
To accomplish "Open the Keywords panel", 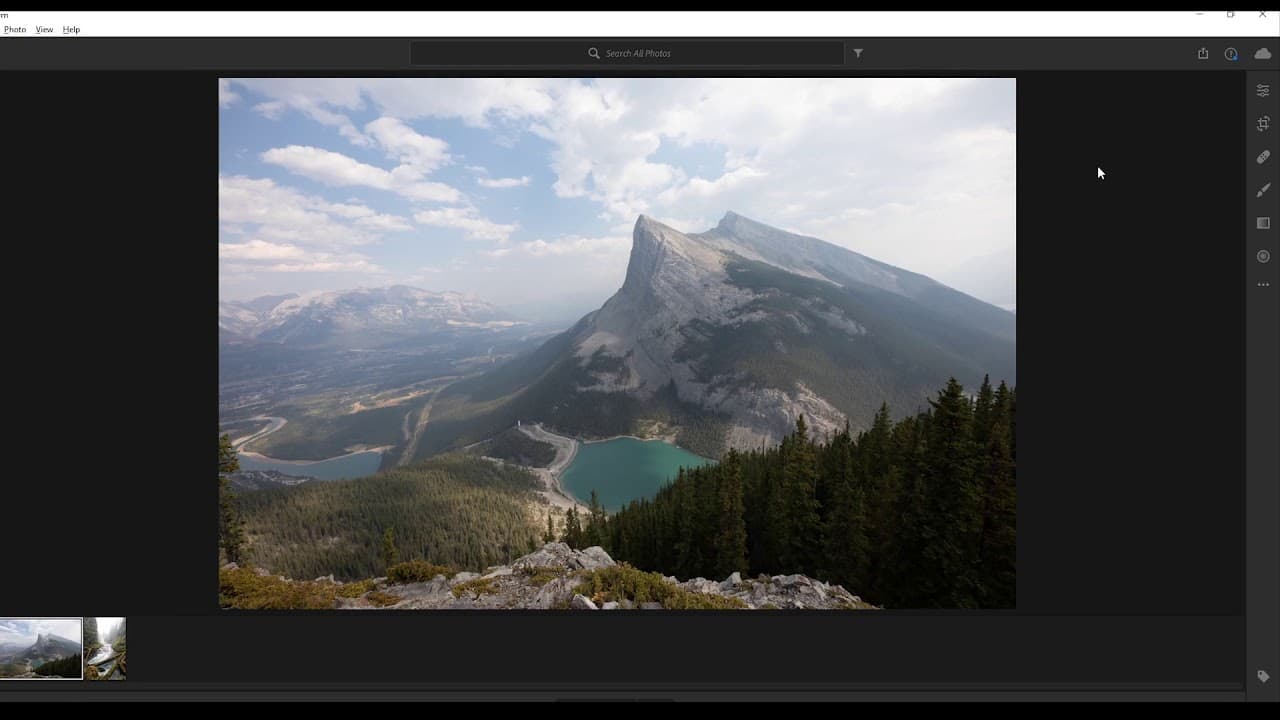I will [1263, 676].
